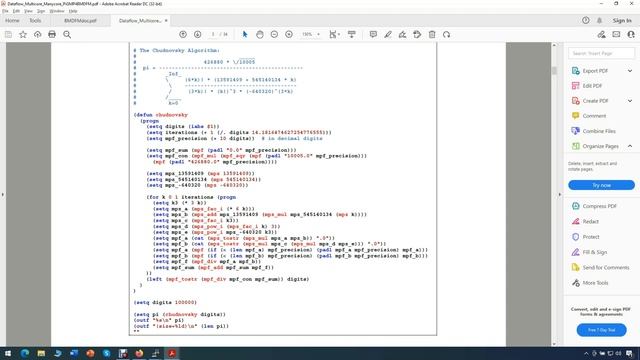640x360 pixels.
Task: Click the tools search field in the right pane
Action: [x=601, y=53]
